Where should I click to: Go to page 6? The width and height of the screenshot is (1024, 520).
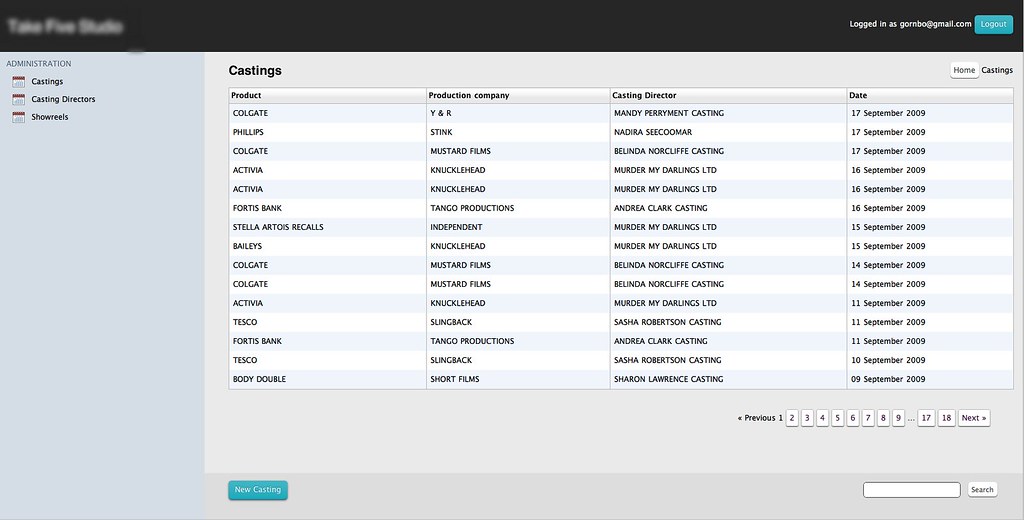852,418
